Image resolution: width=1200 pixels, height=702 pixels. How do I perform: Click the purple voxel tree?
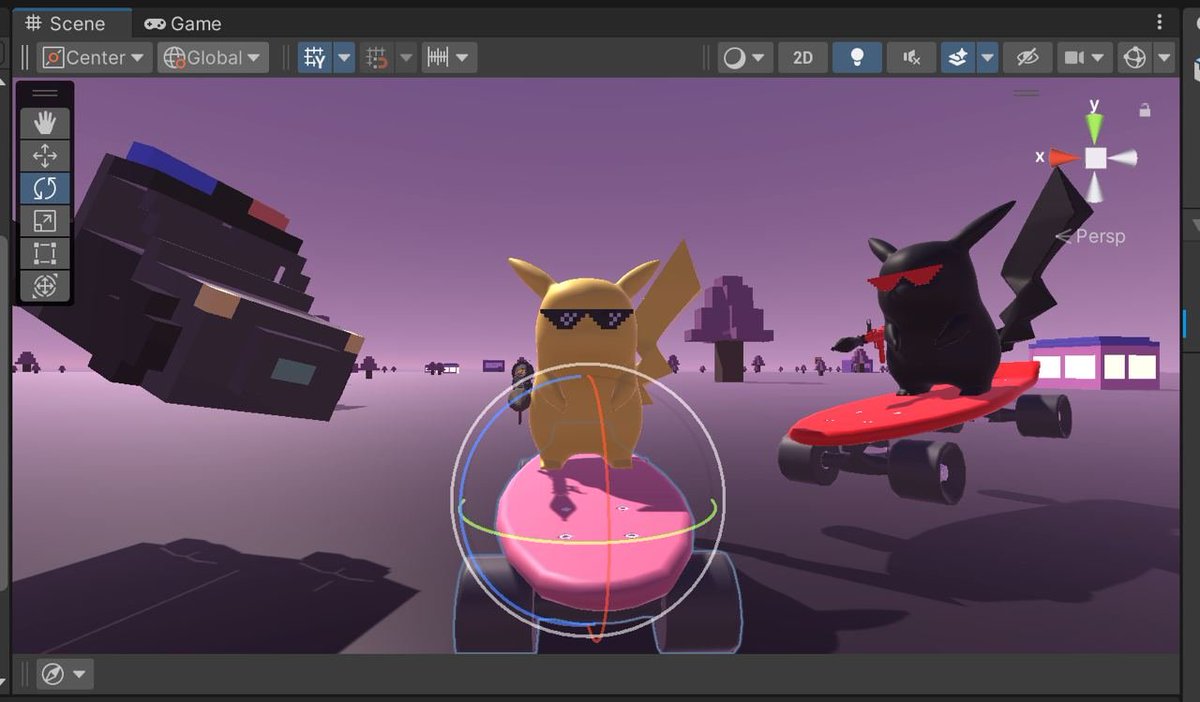(729, 330)
